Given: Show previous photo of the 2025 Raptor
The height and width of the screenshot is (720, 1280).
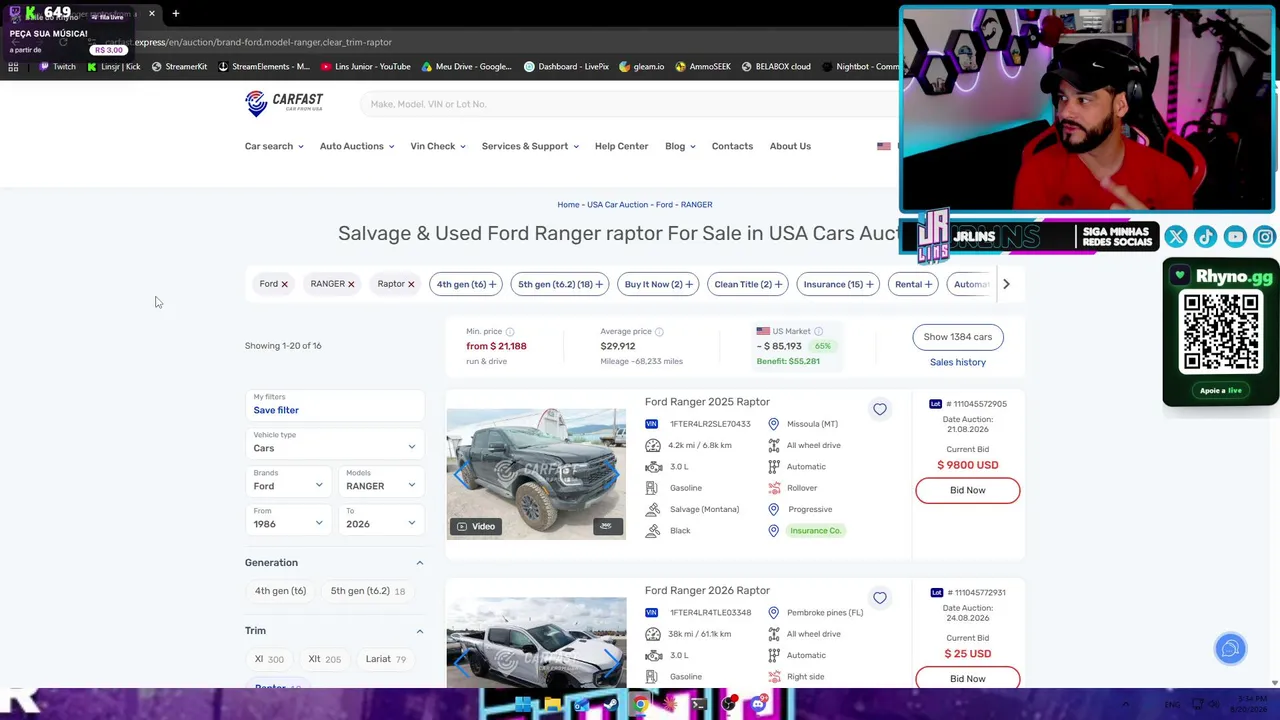Looking at the screenshot, I should coord(461,473).
